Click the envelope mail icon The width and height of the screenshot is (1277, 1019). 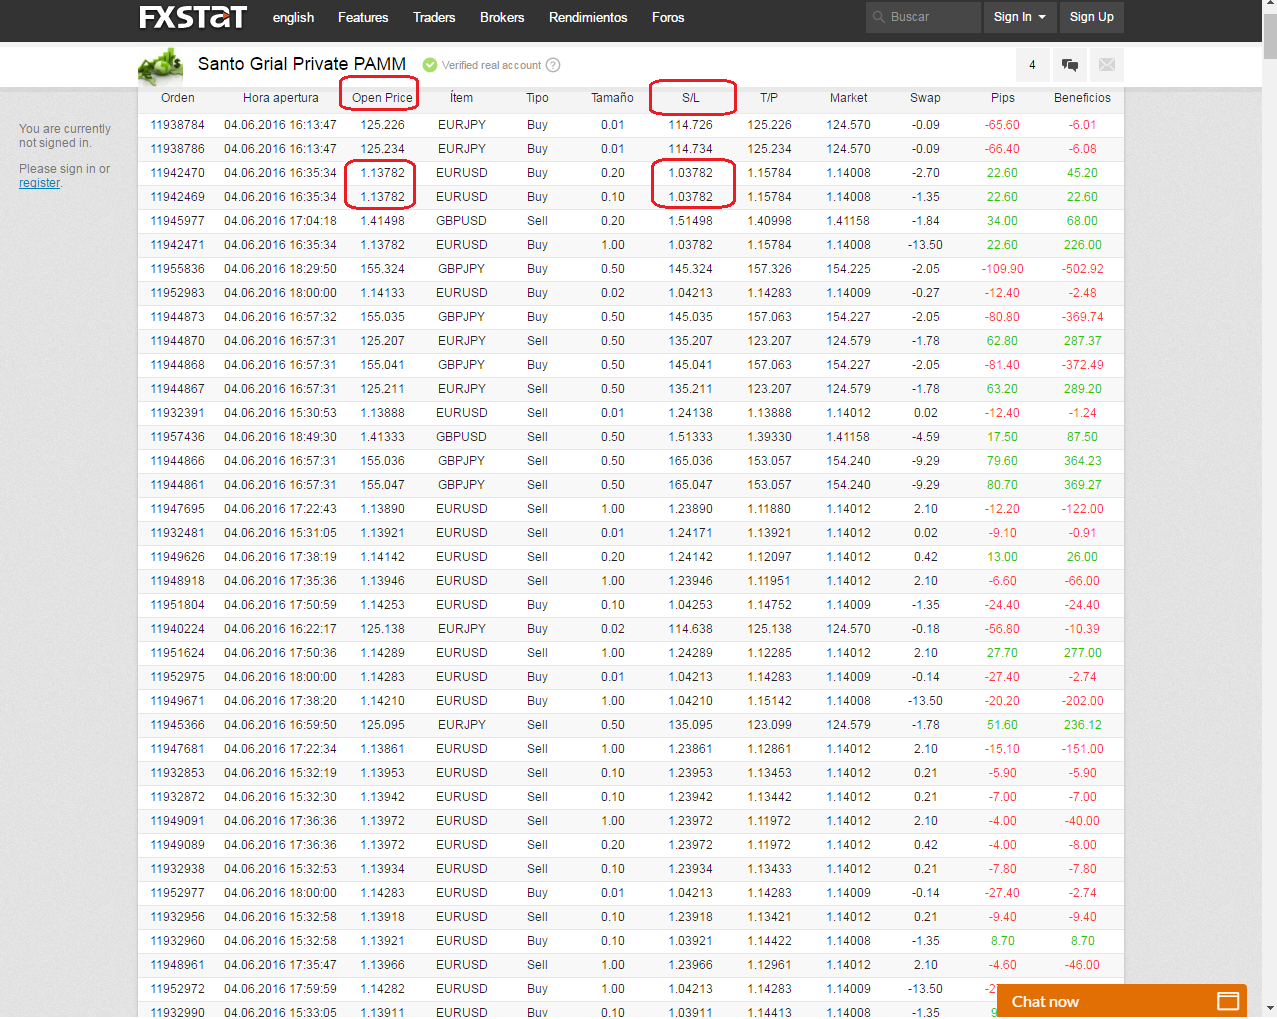1107,65
